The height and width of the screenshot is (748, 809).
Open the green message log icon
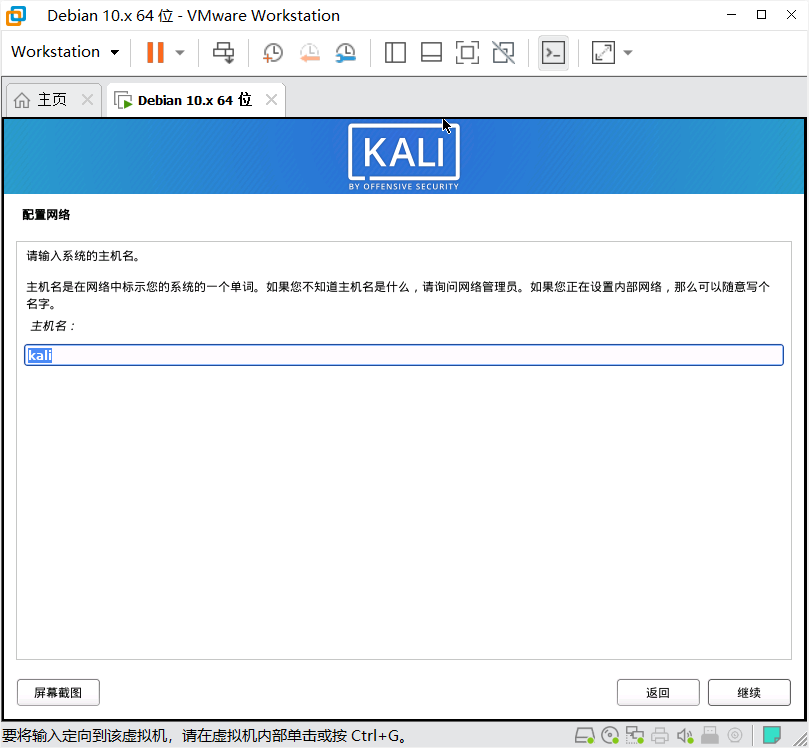pyautogui.click(x=772, y=735)
